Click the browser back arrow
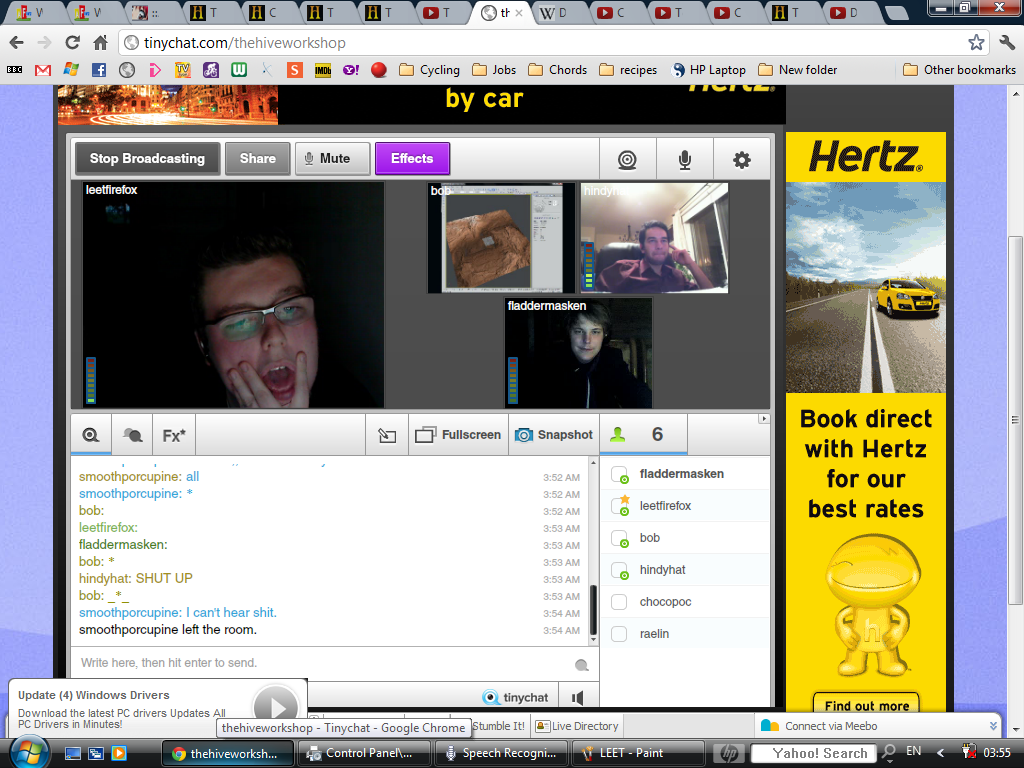The image size is (1024, 768). (x=17, y=43)
